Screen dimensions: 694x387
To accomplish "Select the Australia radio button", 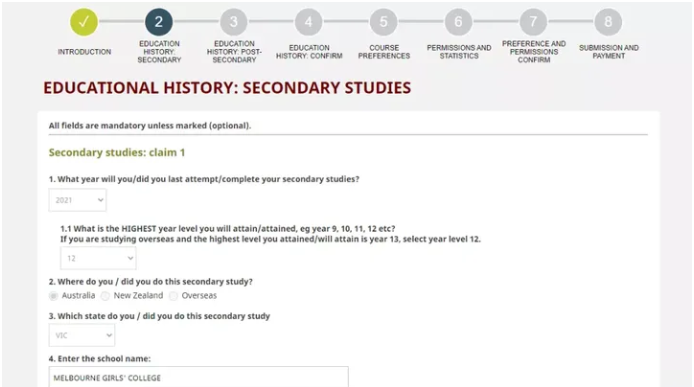I will [54, 296].
